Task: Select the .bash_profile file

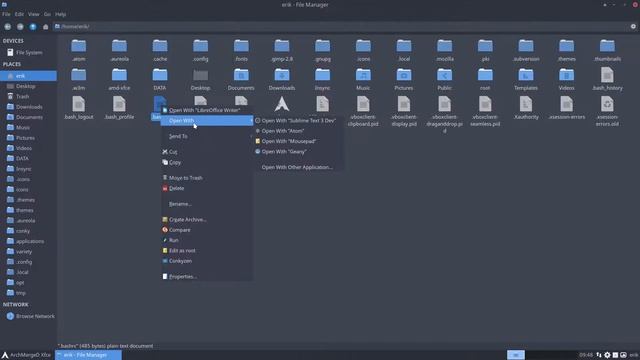Action: pyautogui.click(x=119, y=108)
